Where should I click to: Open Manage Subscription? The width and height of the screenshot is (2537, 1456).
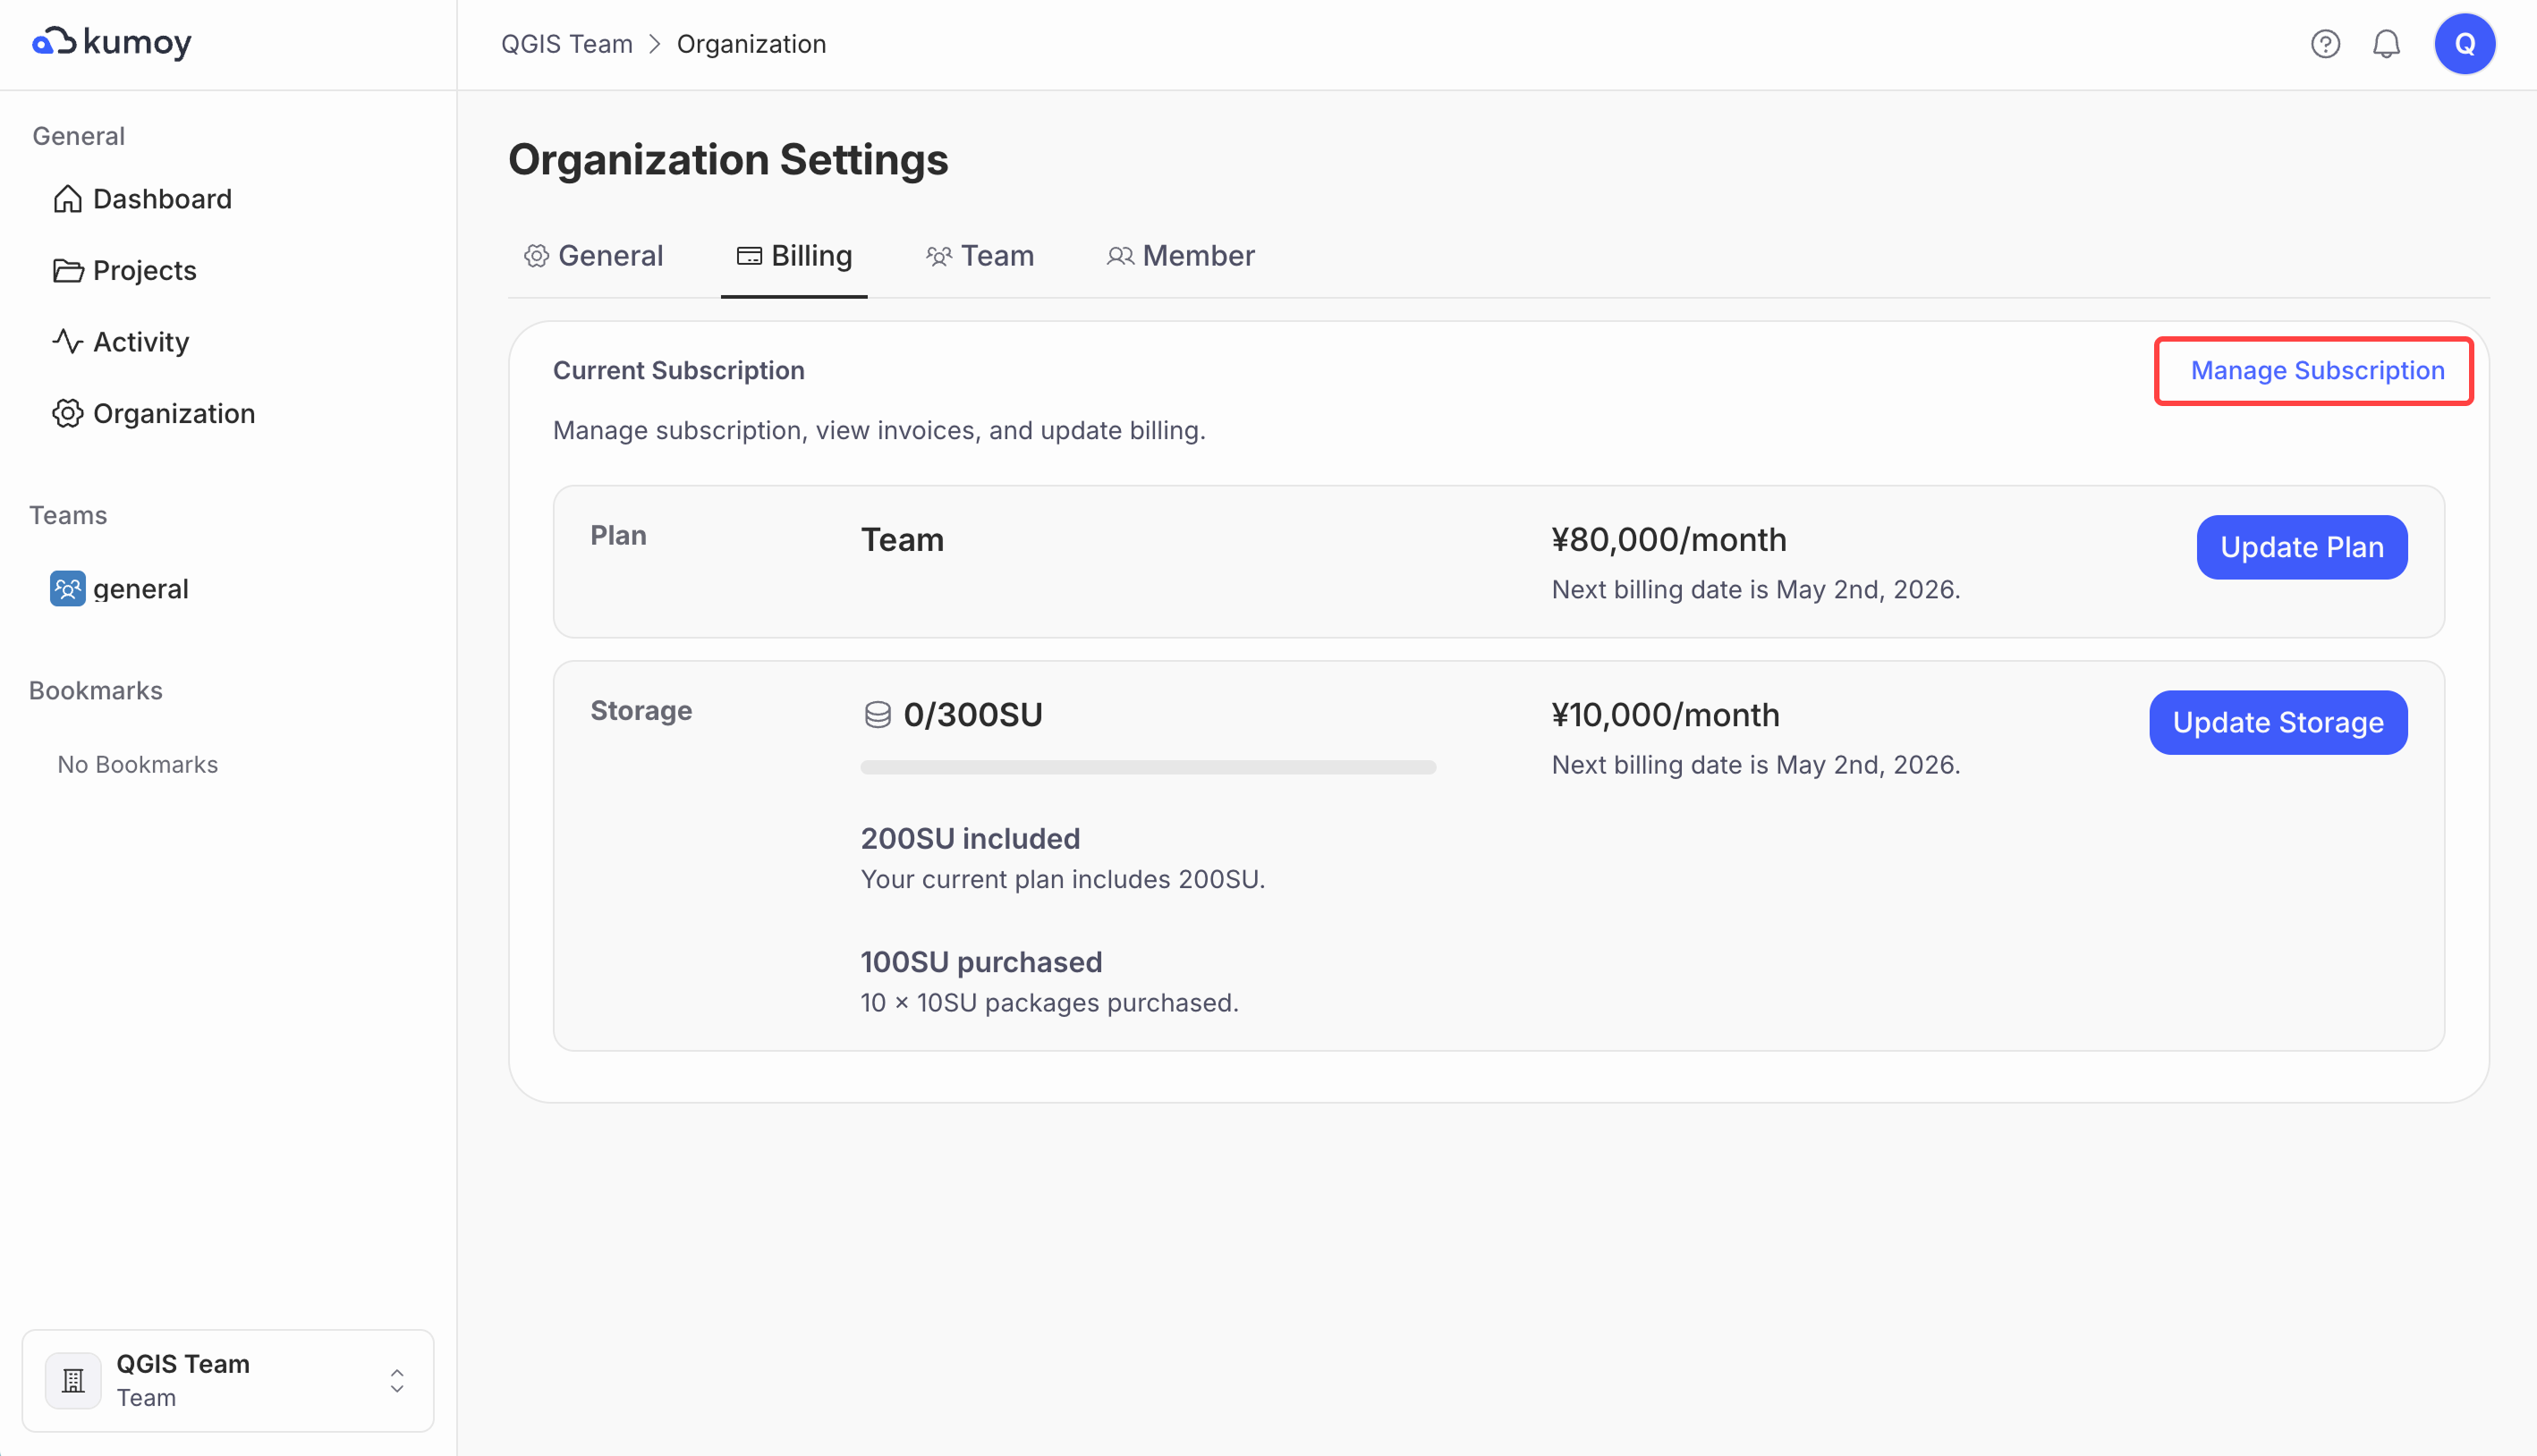tap(2315, 370)
